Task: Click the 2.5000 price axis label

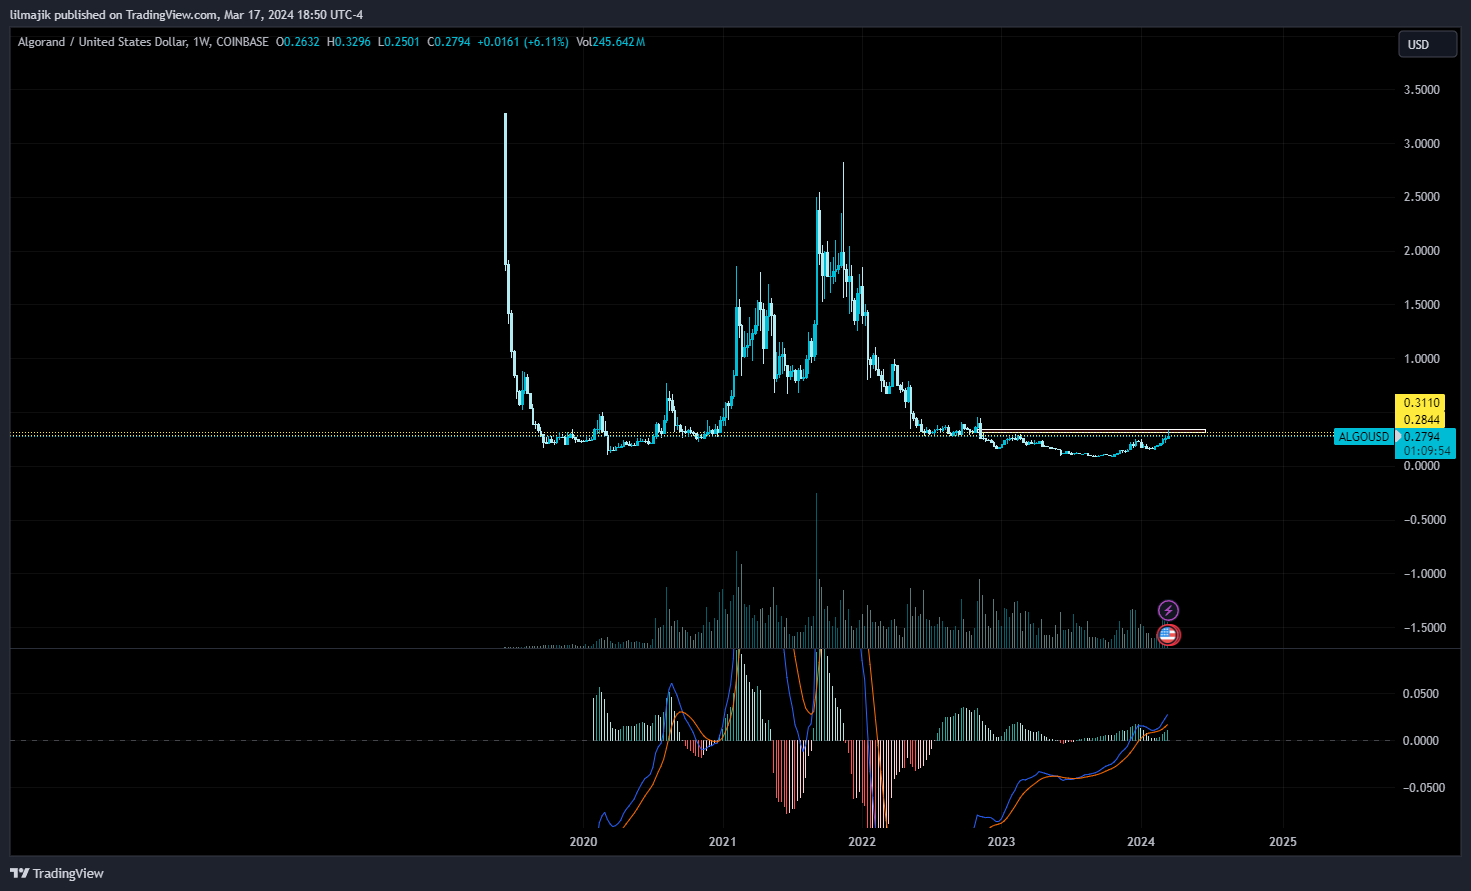Action: 1422,197
